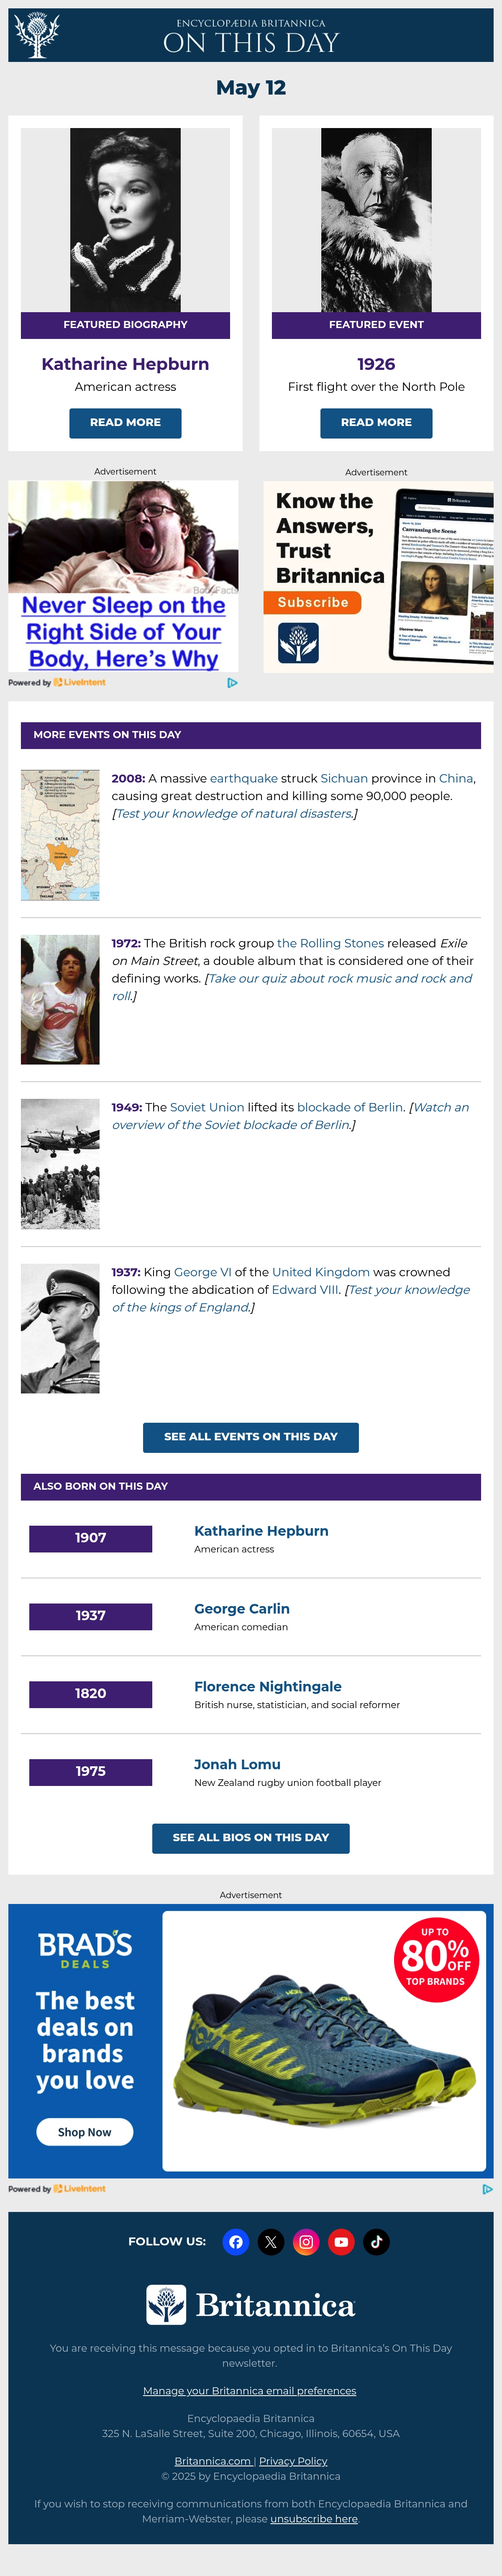Click the Subscribe button in Britannica ad
Screen dimensions: 502x2576
click(312, 603)
